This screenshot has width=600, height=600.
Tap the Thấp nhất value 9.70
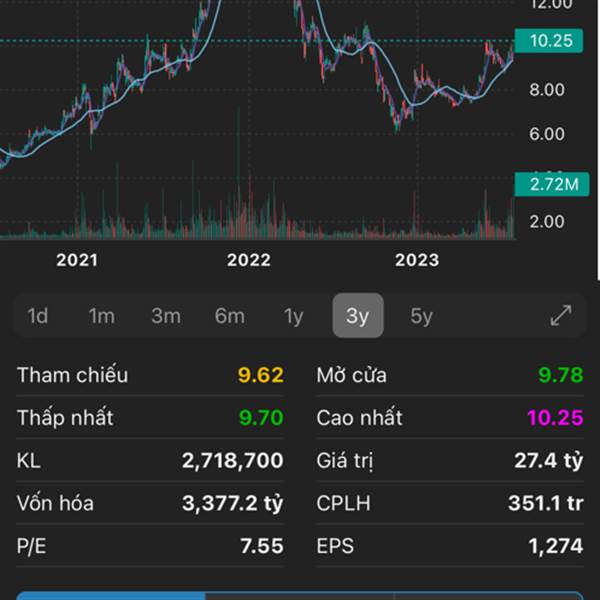click(x=261, y=417)
